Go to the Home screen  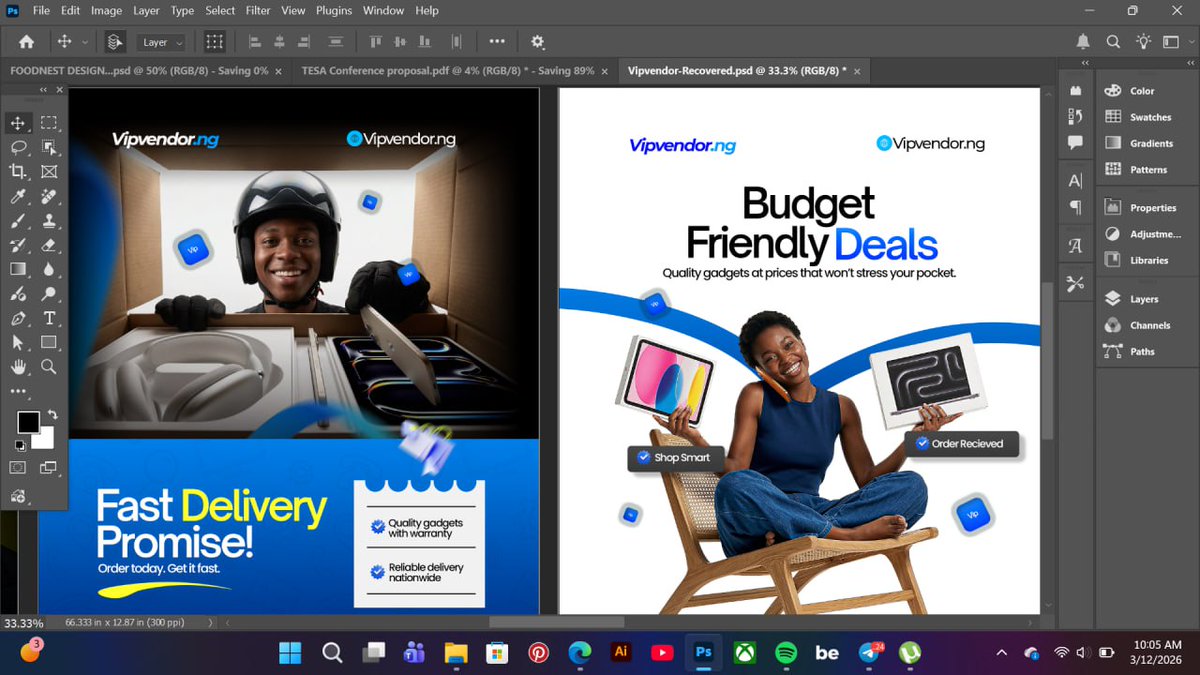26,42
